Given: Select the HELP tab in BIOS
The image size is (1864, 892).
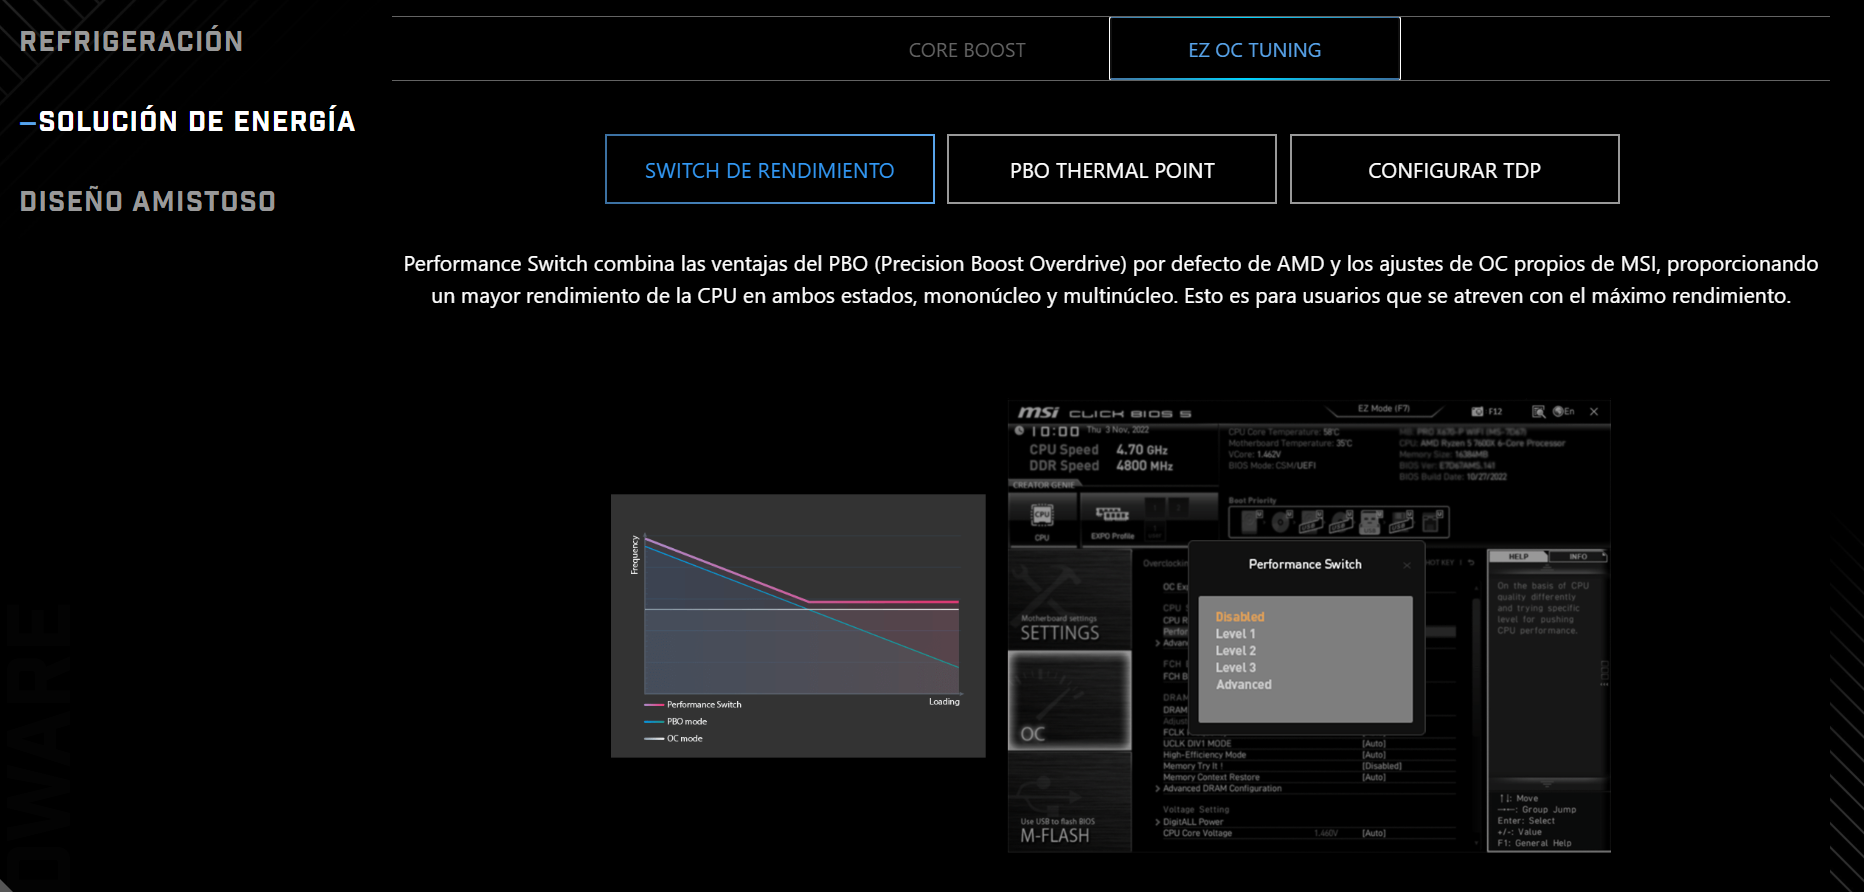Looking at the screenshot, I should [1518, 556].
